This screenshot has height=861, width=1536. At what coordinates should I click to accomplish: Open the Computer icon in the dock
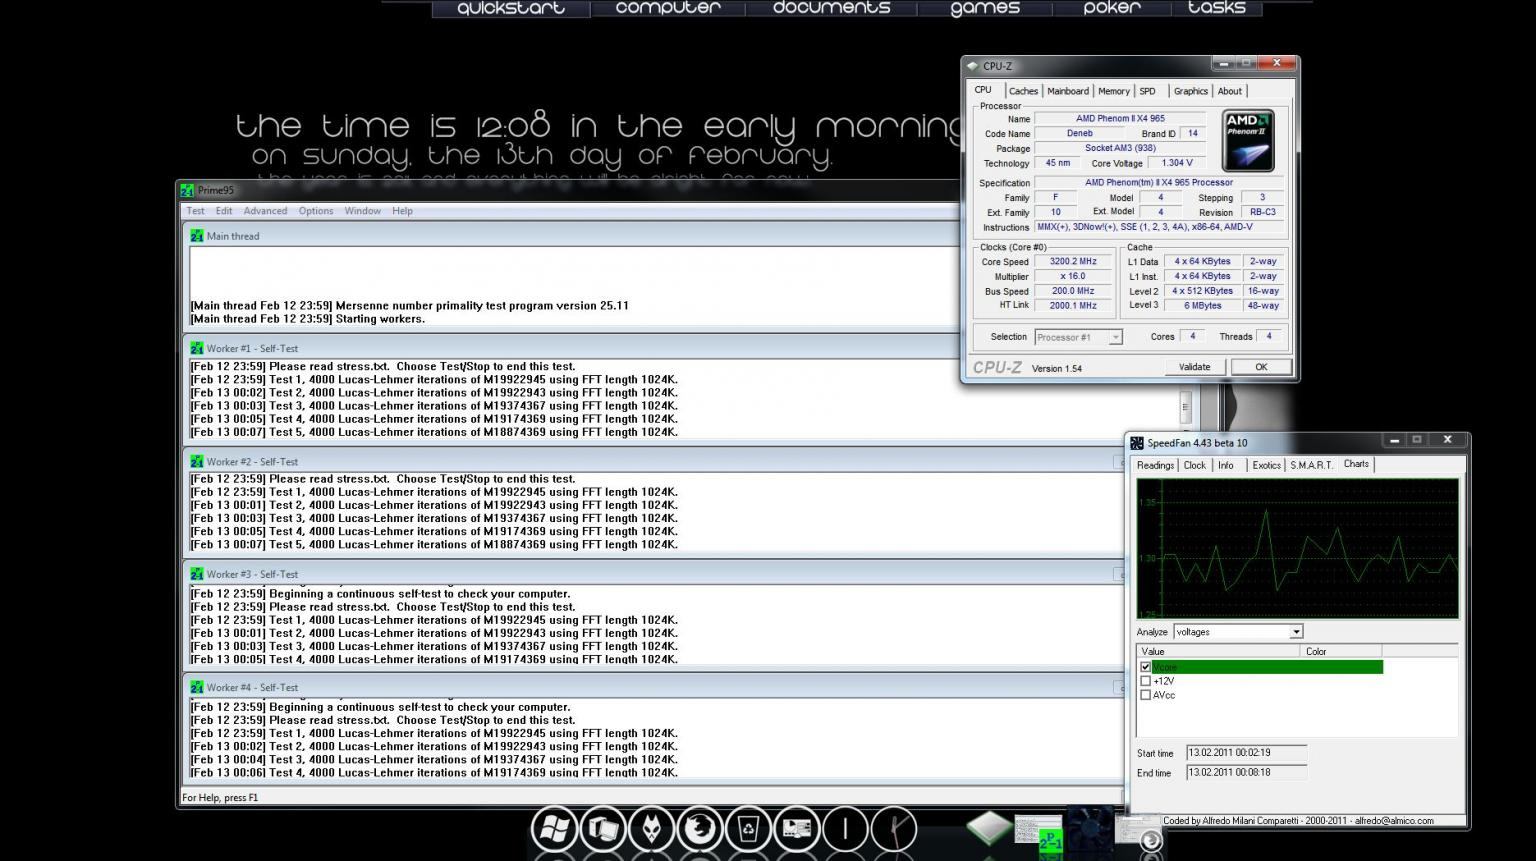[603, 829]
